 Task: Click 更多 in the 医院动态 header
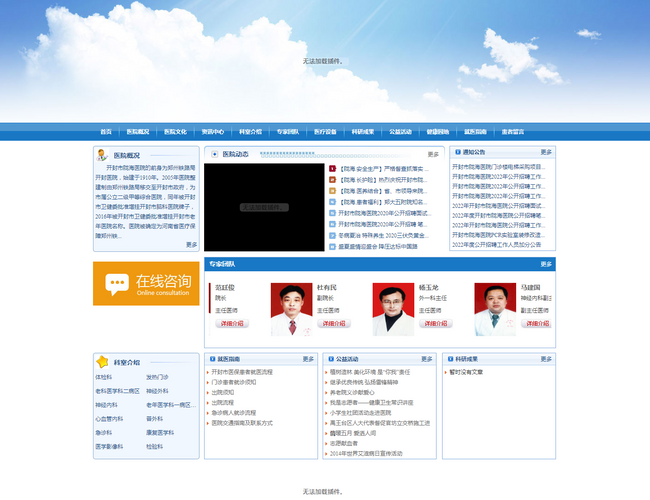[x=433, y=154]
